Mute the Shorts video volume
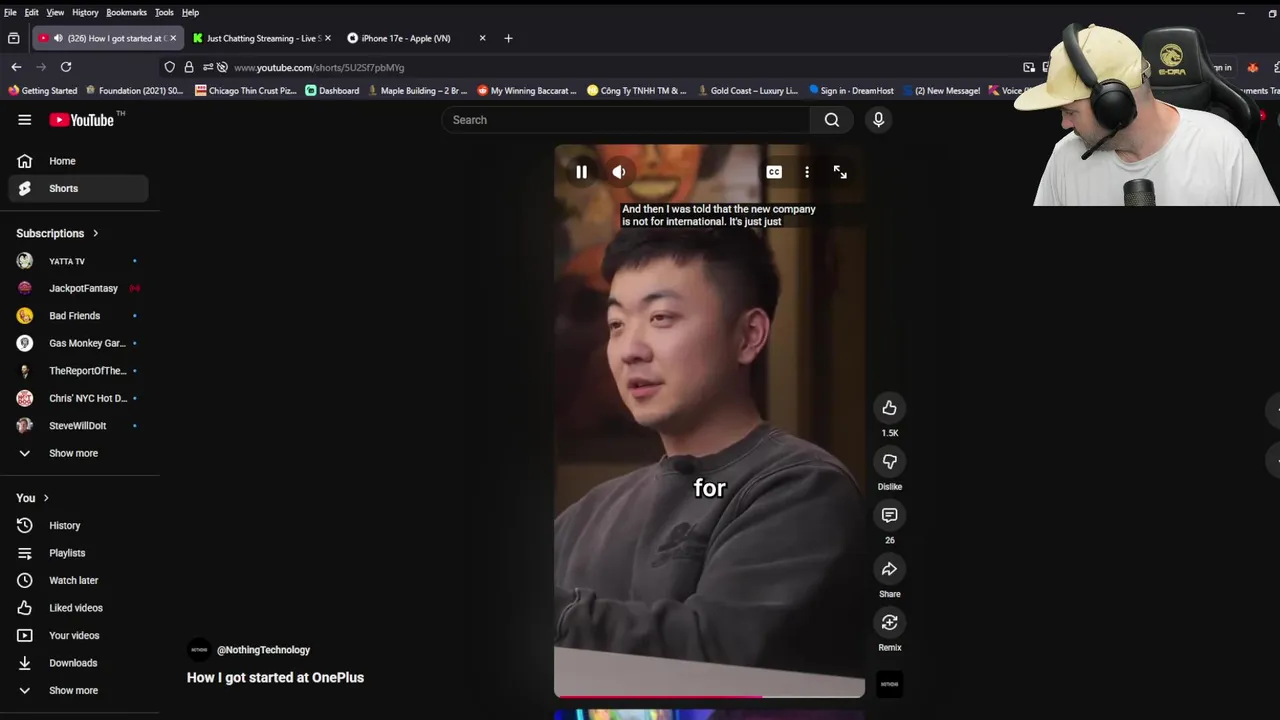The image size is (1280, 720). [x=619, y=172]
